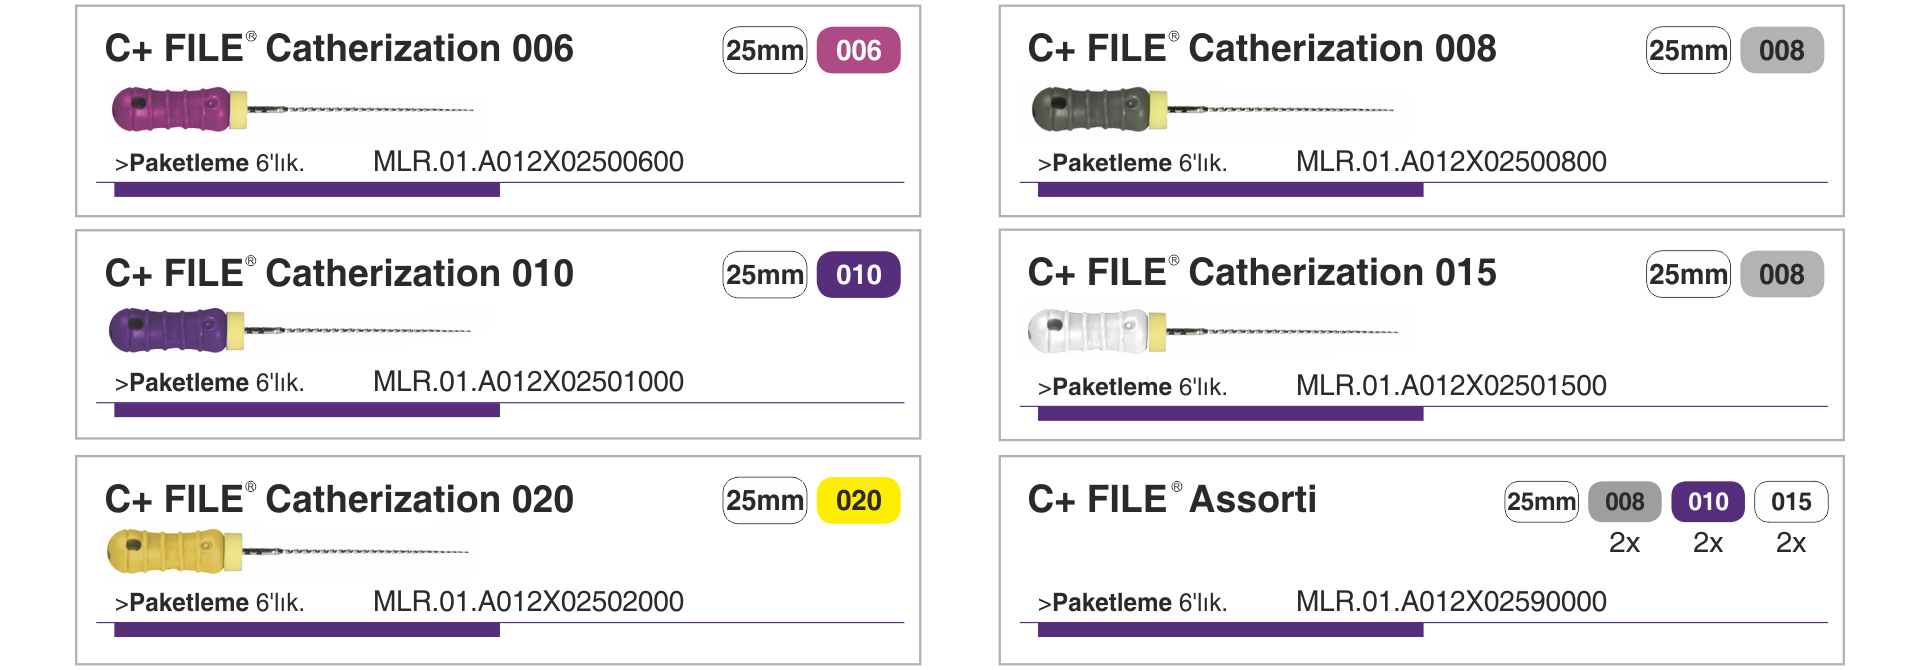Click product code MLR.01.A012X02590000

[x=1451, y=602]
